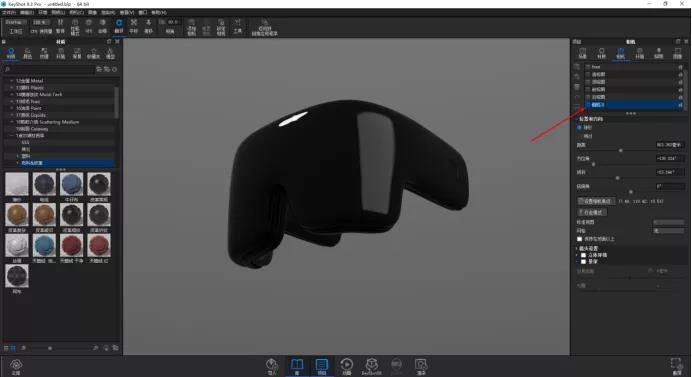Collapse the Lens Settings section
692x377 pixels.
coord(577,249)
